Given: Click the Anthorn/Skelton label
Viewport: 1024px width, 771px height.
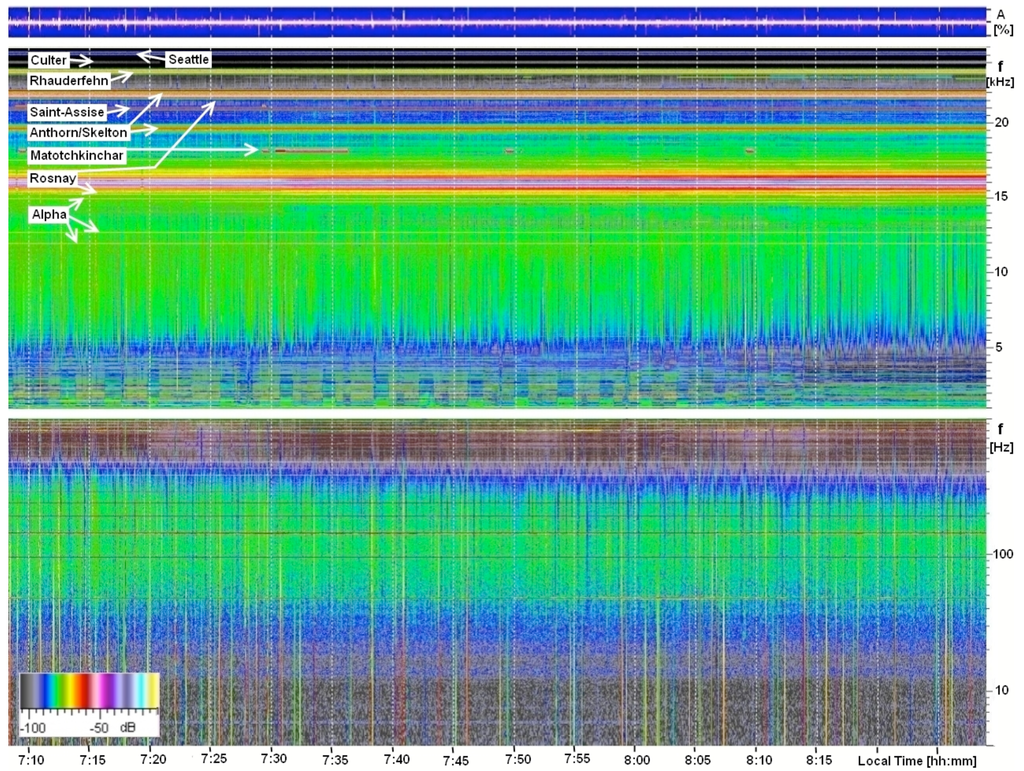Looking at the screenshot, I should 79,132.
